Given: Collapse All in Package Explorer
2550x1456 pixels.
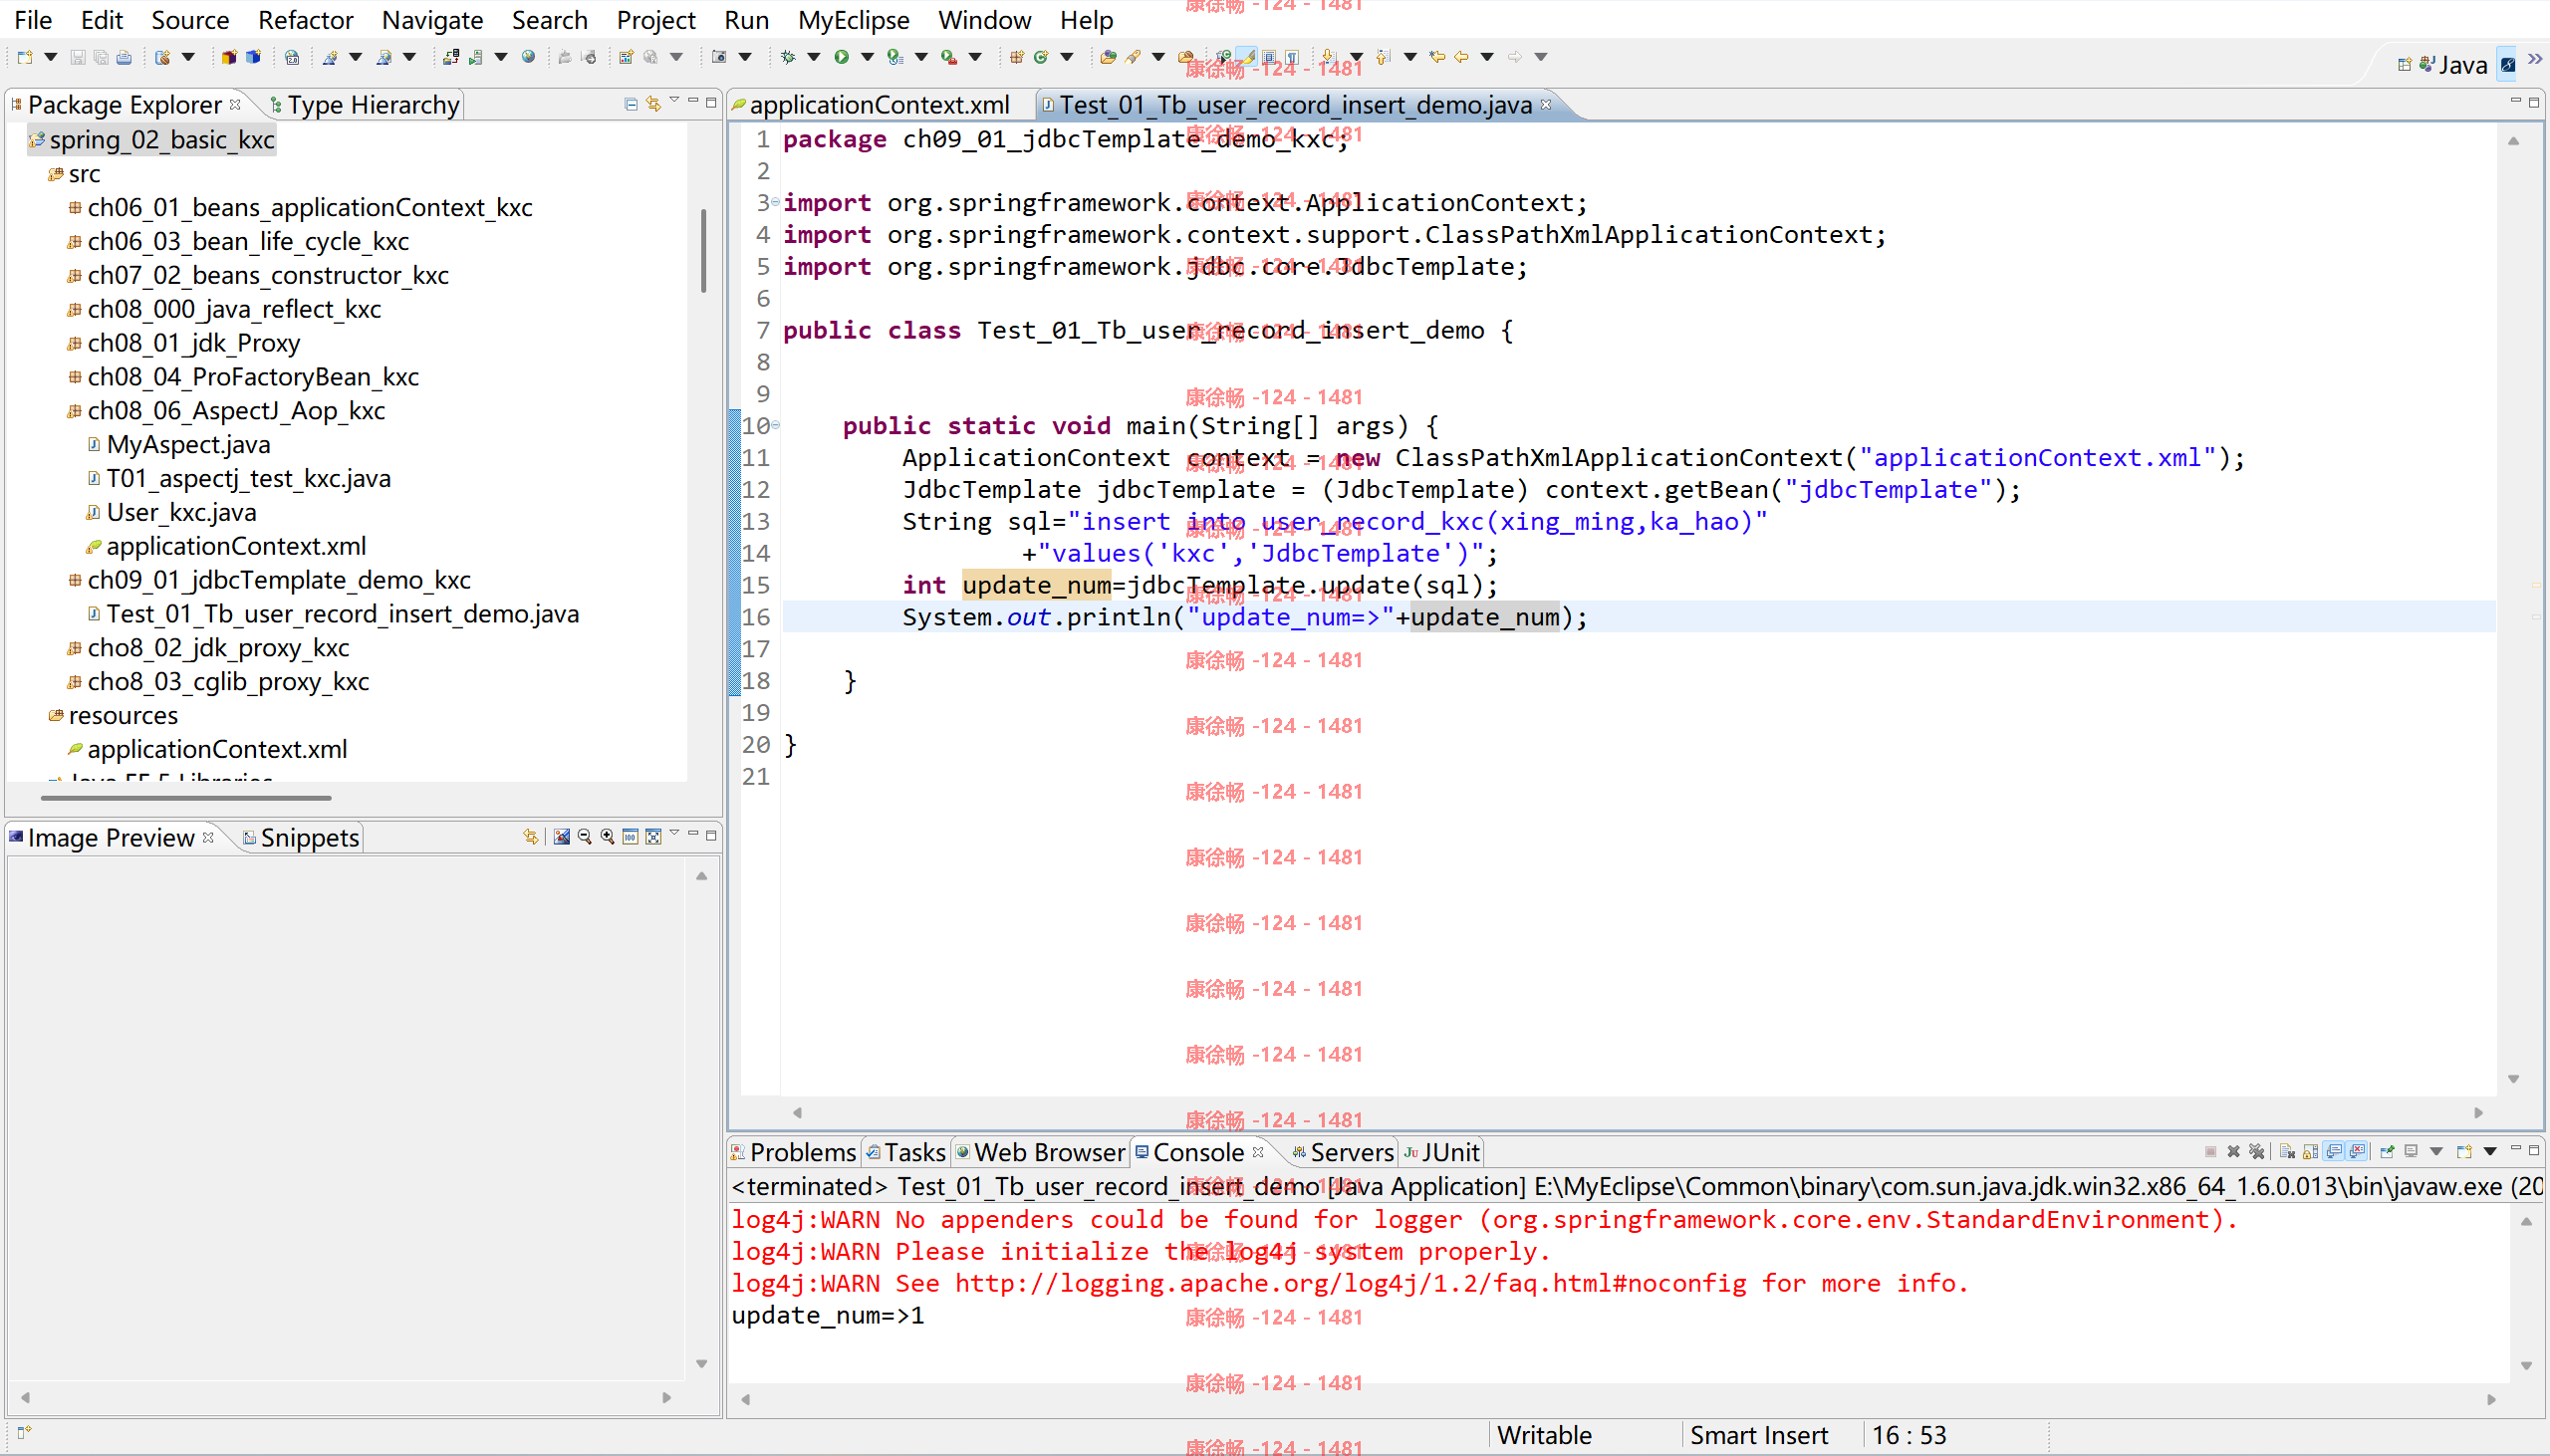Looking at the screenshot, I should coord(631,104).
